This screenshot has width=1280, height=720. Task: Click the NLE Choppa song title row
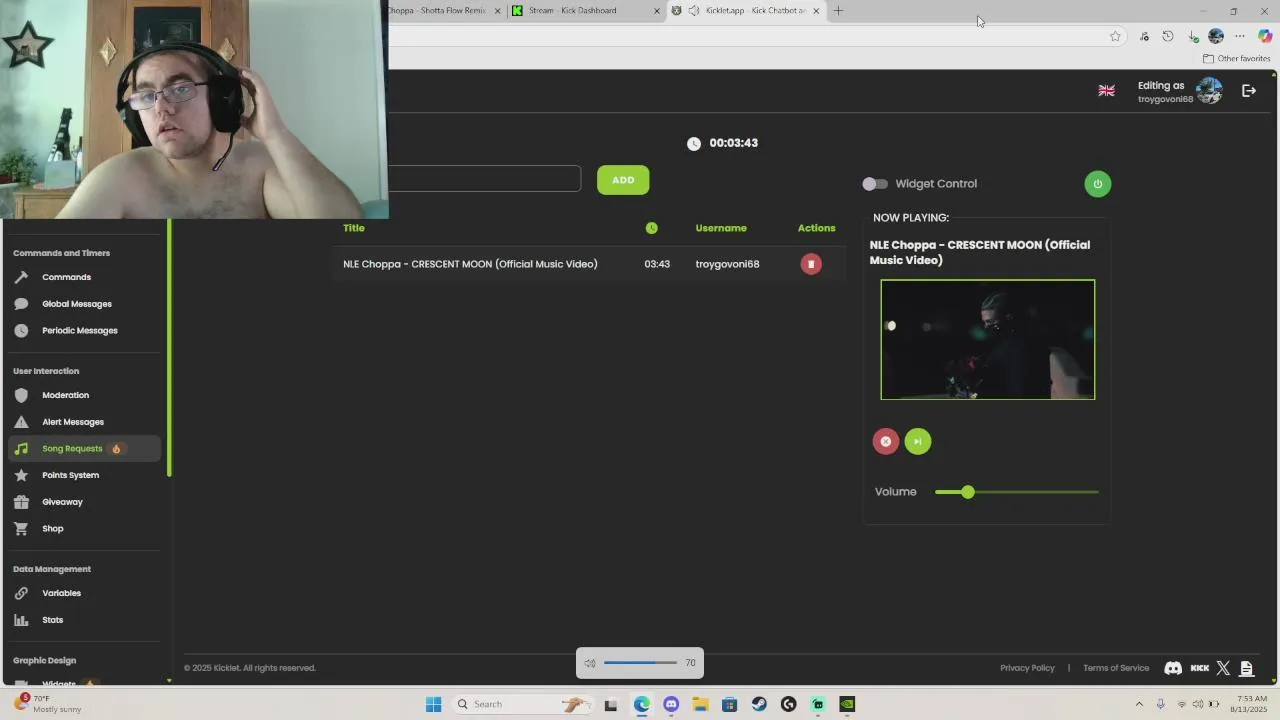(470, 264)
